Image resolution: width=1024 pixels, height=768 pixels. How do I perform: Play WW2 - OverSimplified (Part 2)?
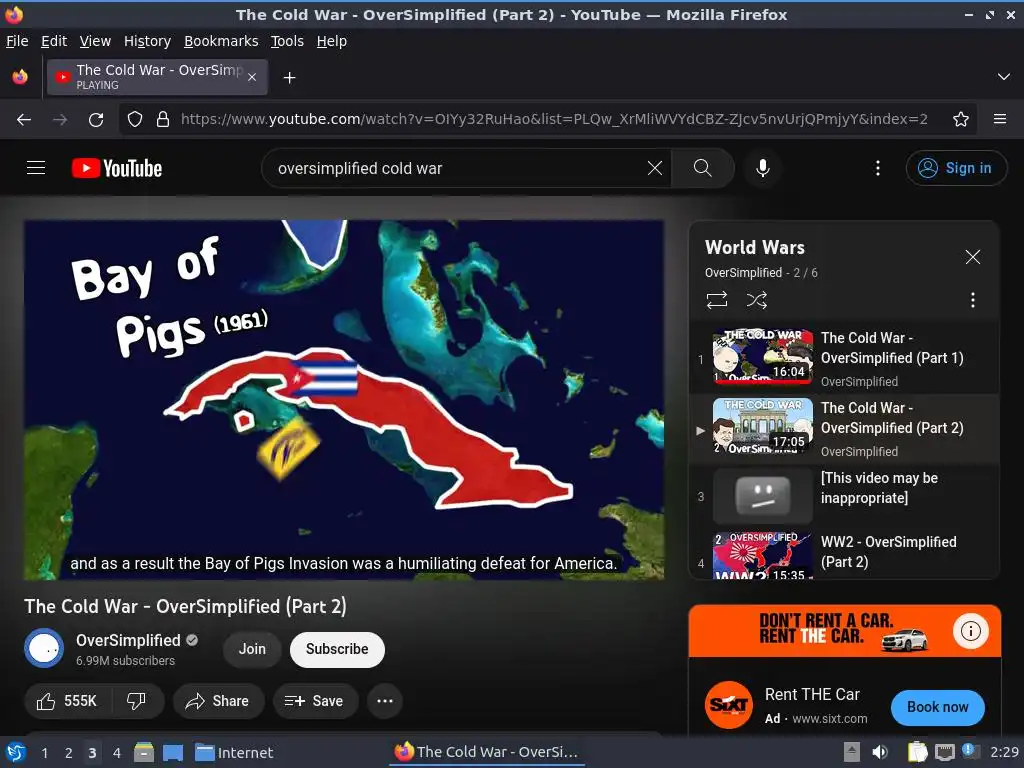[844, 554]
